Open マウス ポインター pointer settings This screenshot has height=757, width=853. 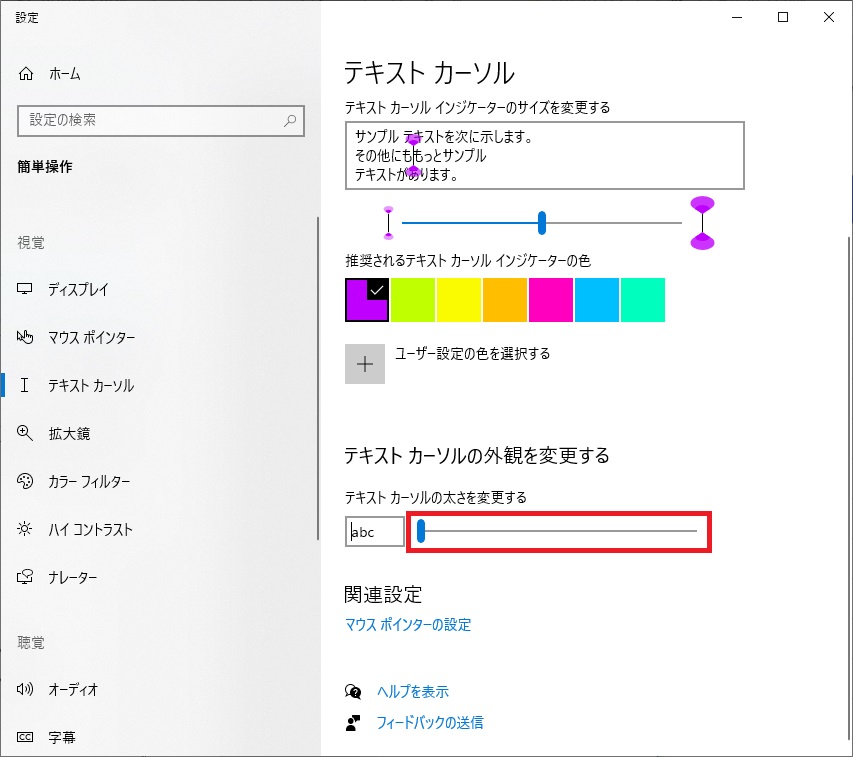91,337
